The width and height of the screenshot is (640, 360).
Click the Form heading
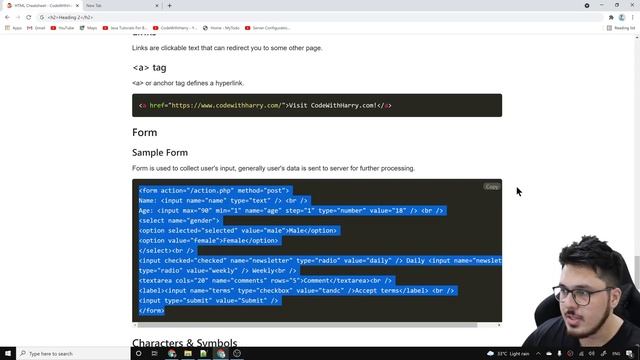coord(144,132)
